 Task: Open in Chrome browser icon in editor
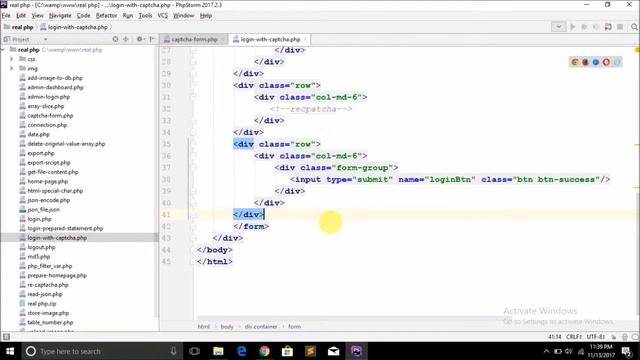coord(575,62)
